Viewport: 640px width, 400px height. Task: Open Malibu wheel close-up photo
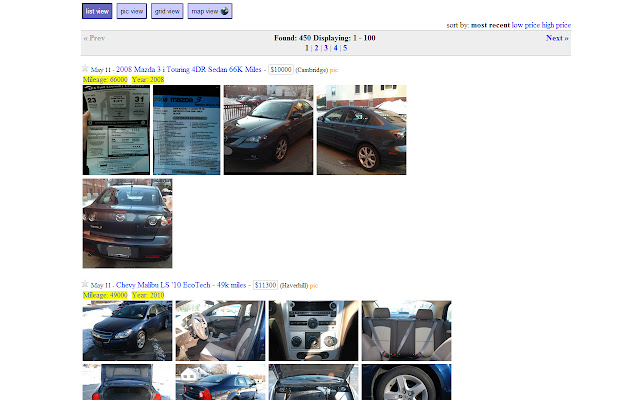click(x=407, y=382)
